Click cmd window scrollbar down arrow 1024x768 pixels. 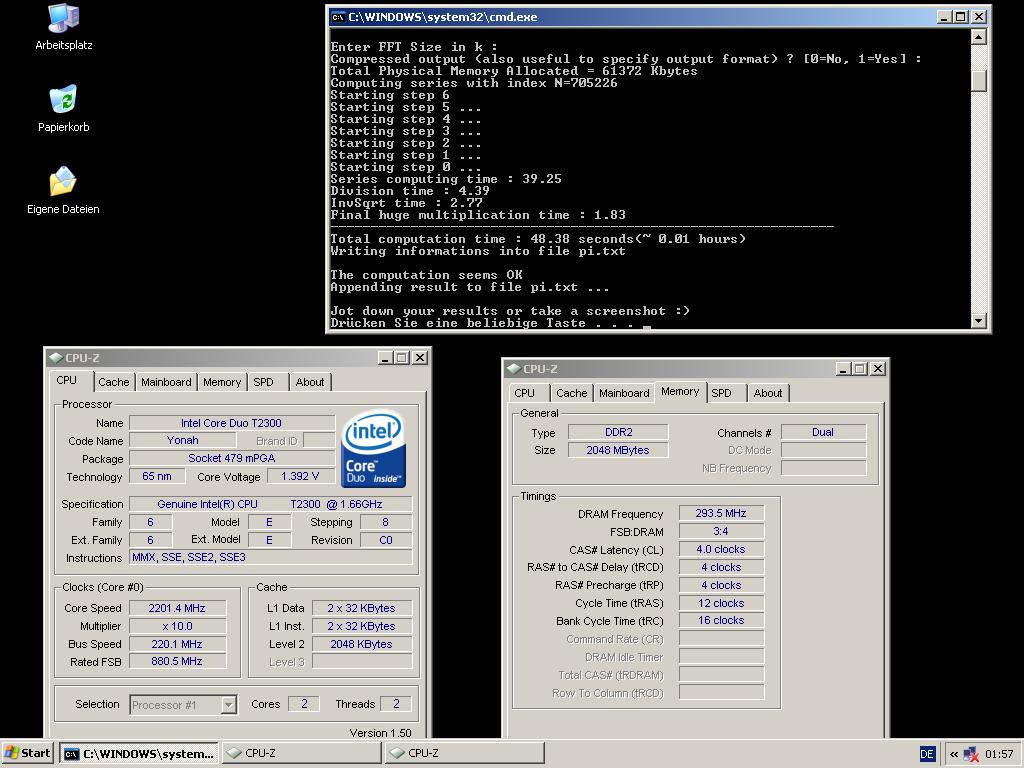(x=978, y=320)
